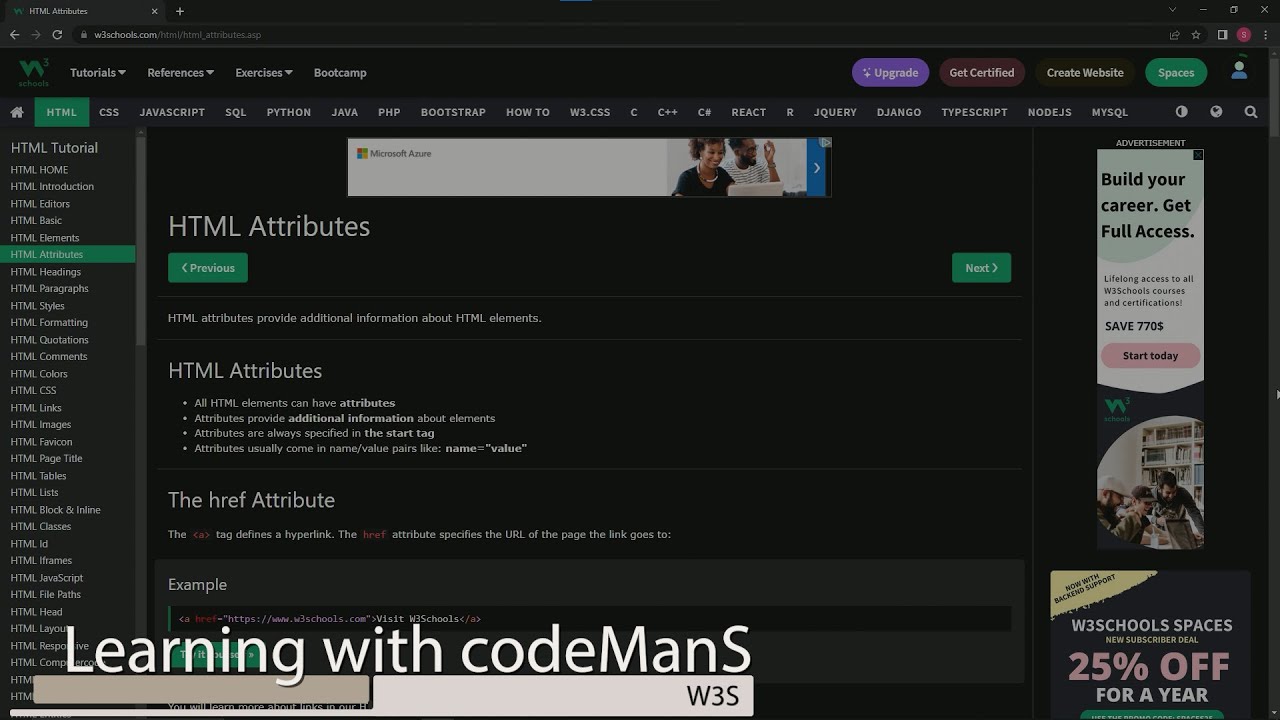This screenshot has height=720, width=1280.
Task: Open the search magnifier icon
Action: pyautogui.click(x=1251, y=112)
